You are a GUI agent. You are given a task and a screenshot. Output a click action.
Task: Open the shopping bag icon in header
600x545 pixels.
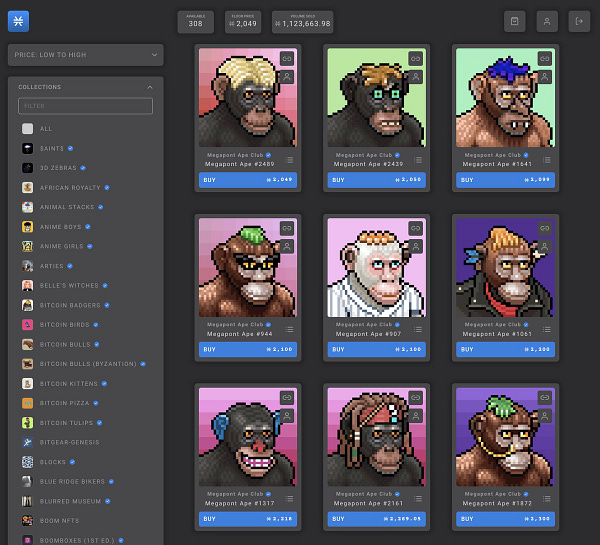click(x=515, y=21)
